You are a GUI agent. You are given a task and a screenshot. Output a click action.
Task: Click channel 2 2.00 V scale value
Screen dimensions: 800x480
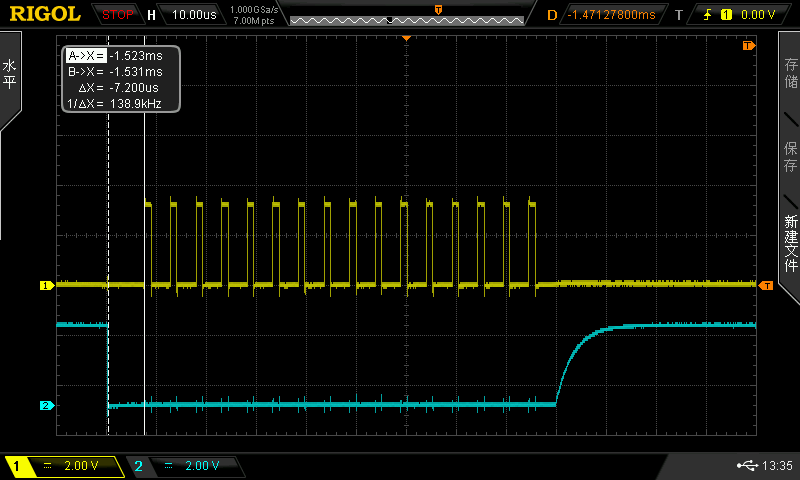[202, 466]
